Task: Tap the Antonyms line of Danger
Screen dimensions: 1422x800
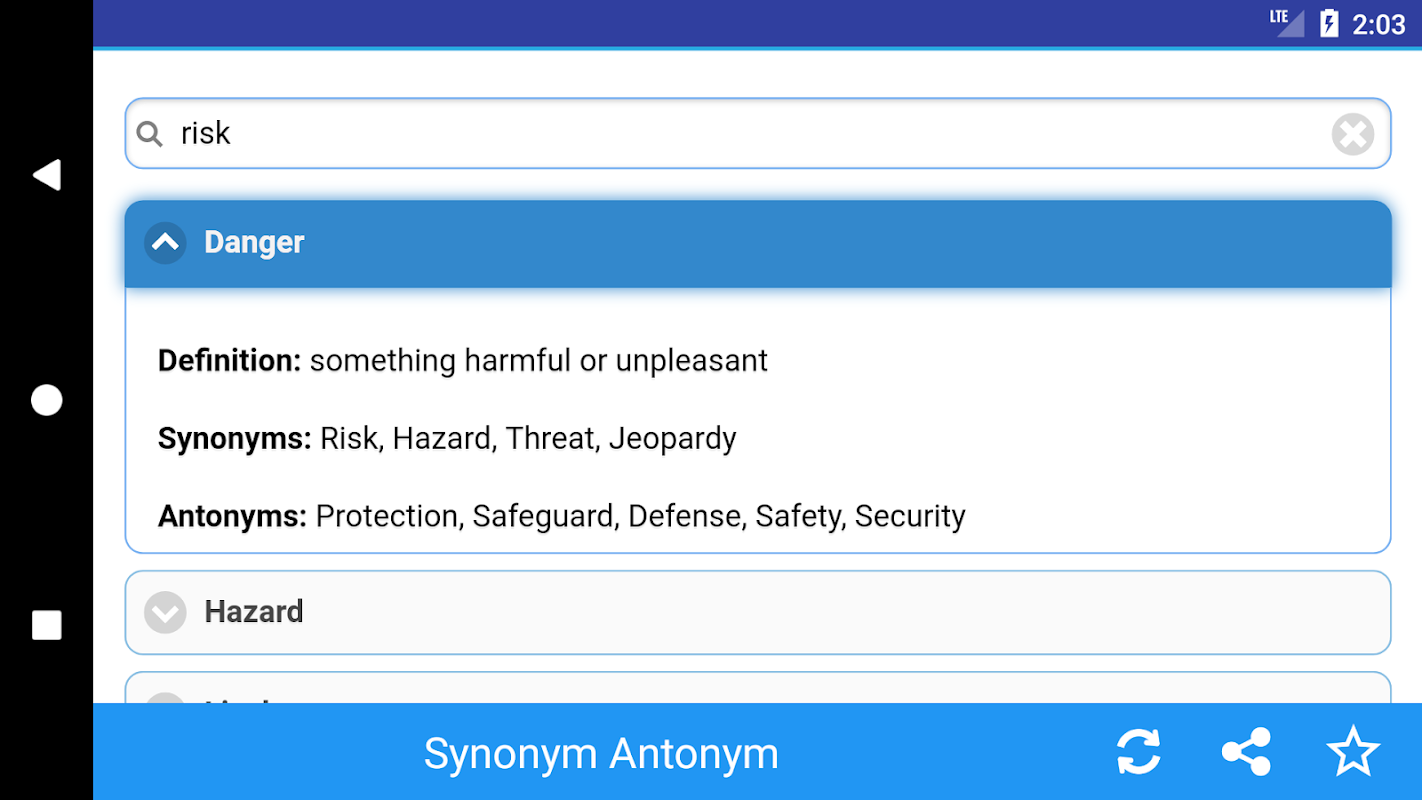Action: pos(561,516)
